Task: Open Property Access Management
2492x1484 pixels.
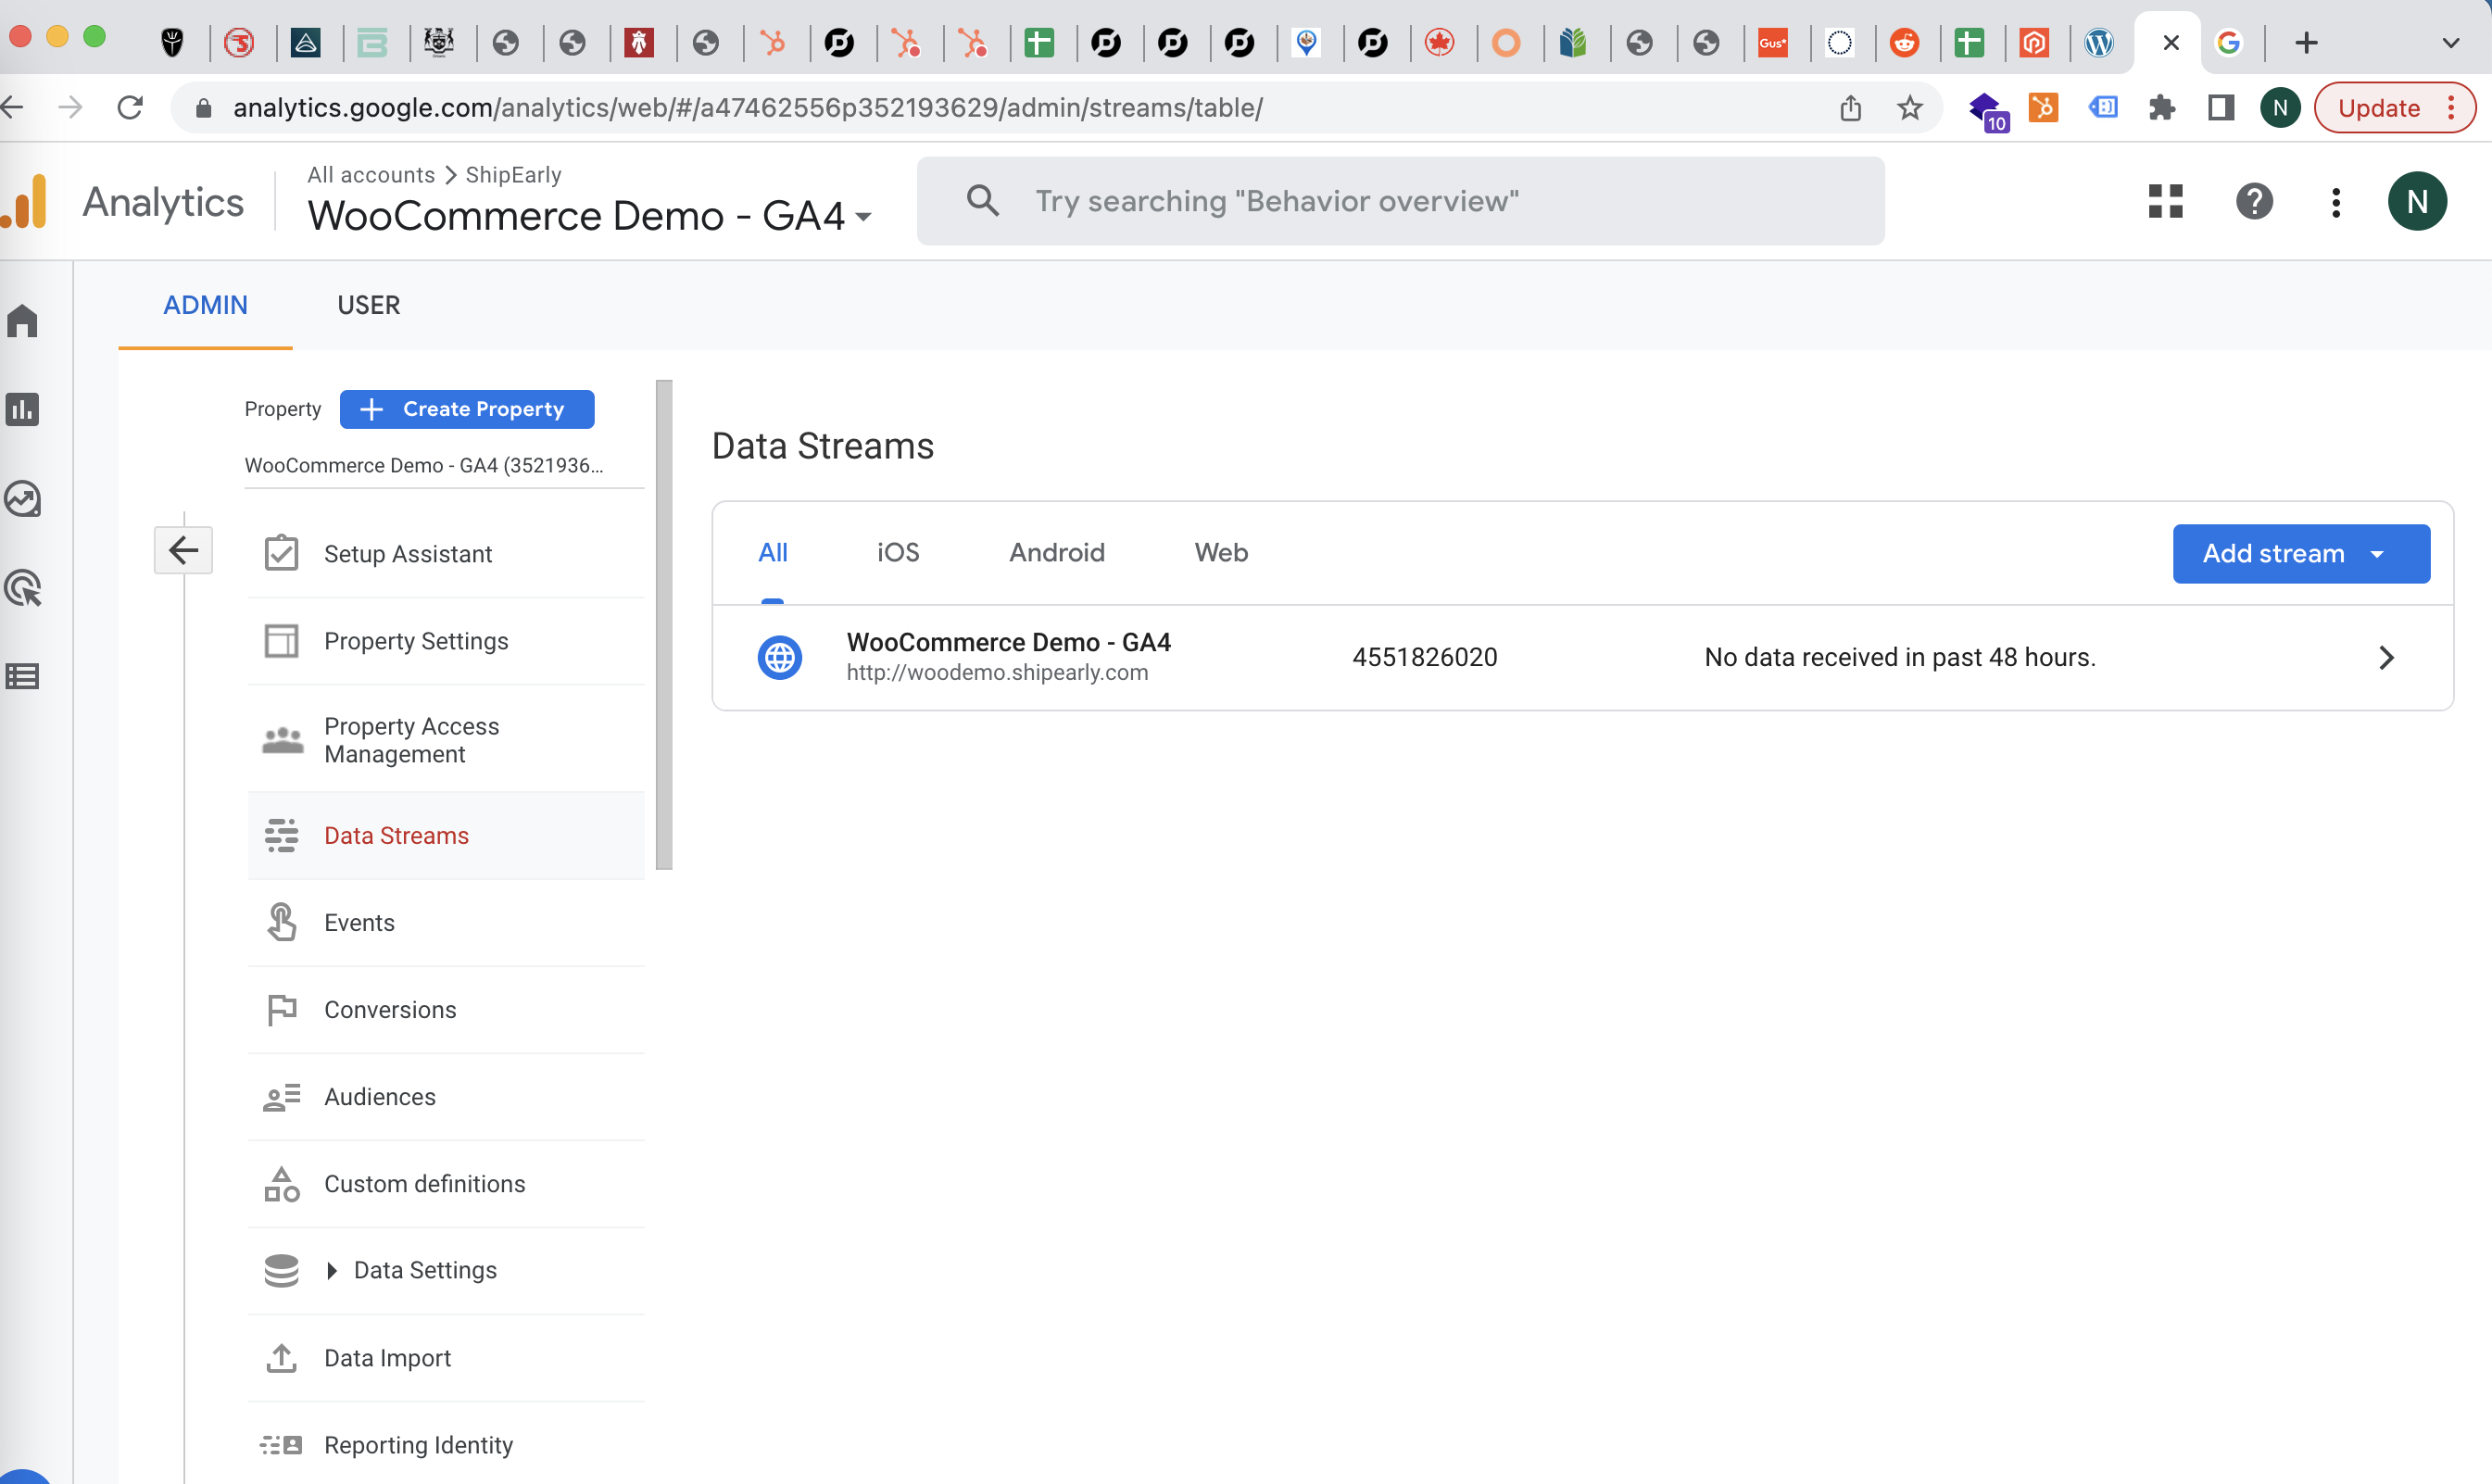Action: [446, 740]
